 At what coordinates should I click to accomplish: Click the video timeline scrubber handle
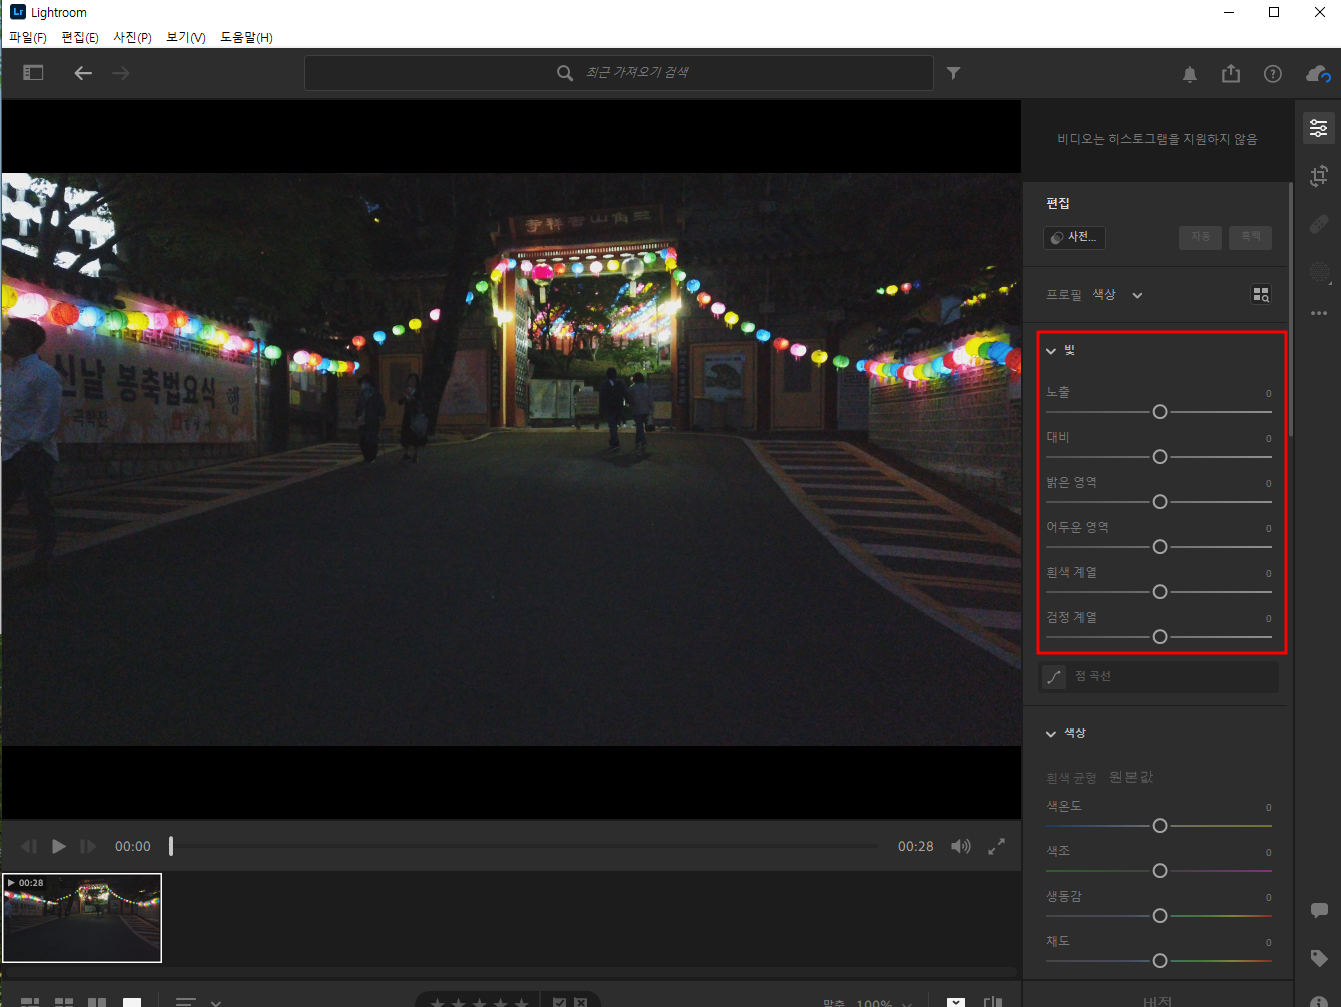click(x=171, y=846)
